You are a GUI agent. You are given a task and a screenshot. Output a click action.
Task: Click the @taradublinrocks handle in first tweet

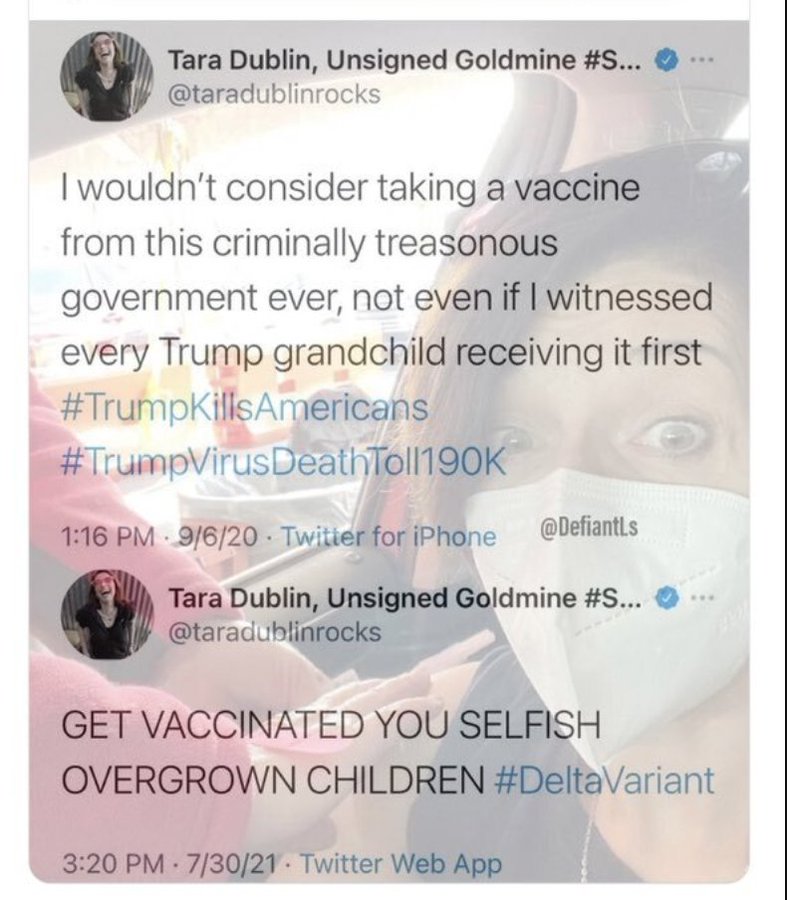(274, 94)
